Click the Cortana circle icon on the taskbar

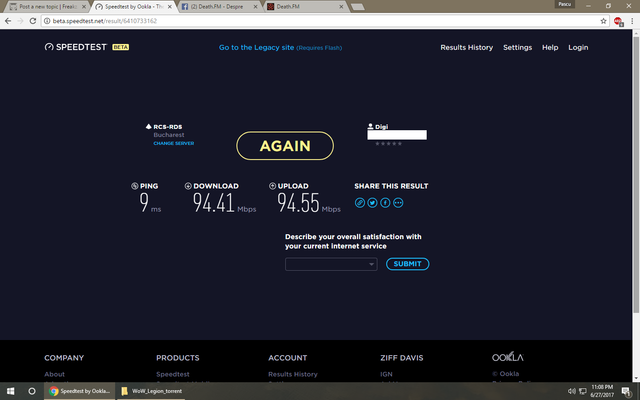32,391
